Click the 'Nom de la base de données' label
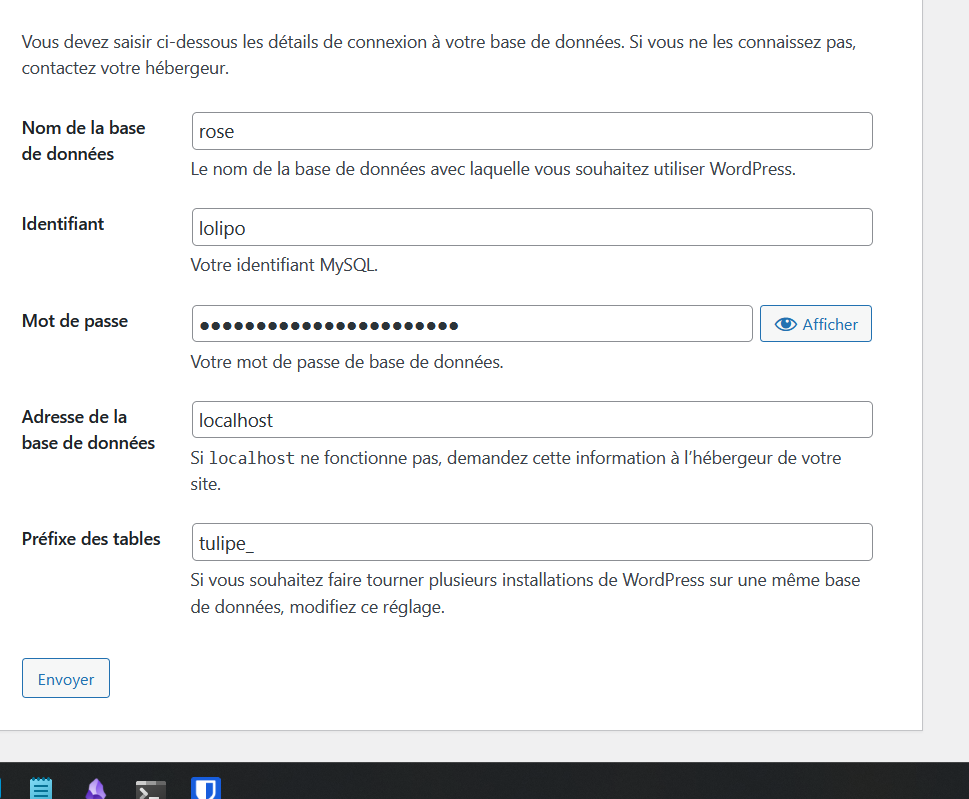 [83, 141]
